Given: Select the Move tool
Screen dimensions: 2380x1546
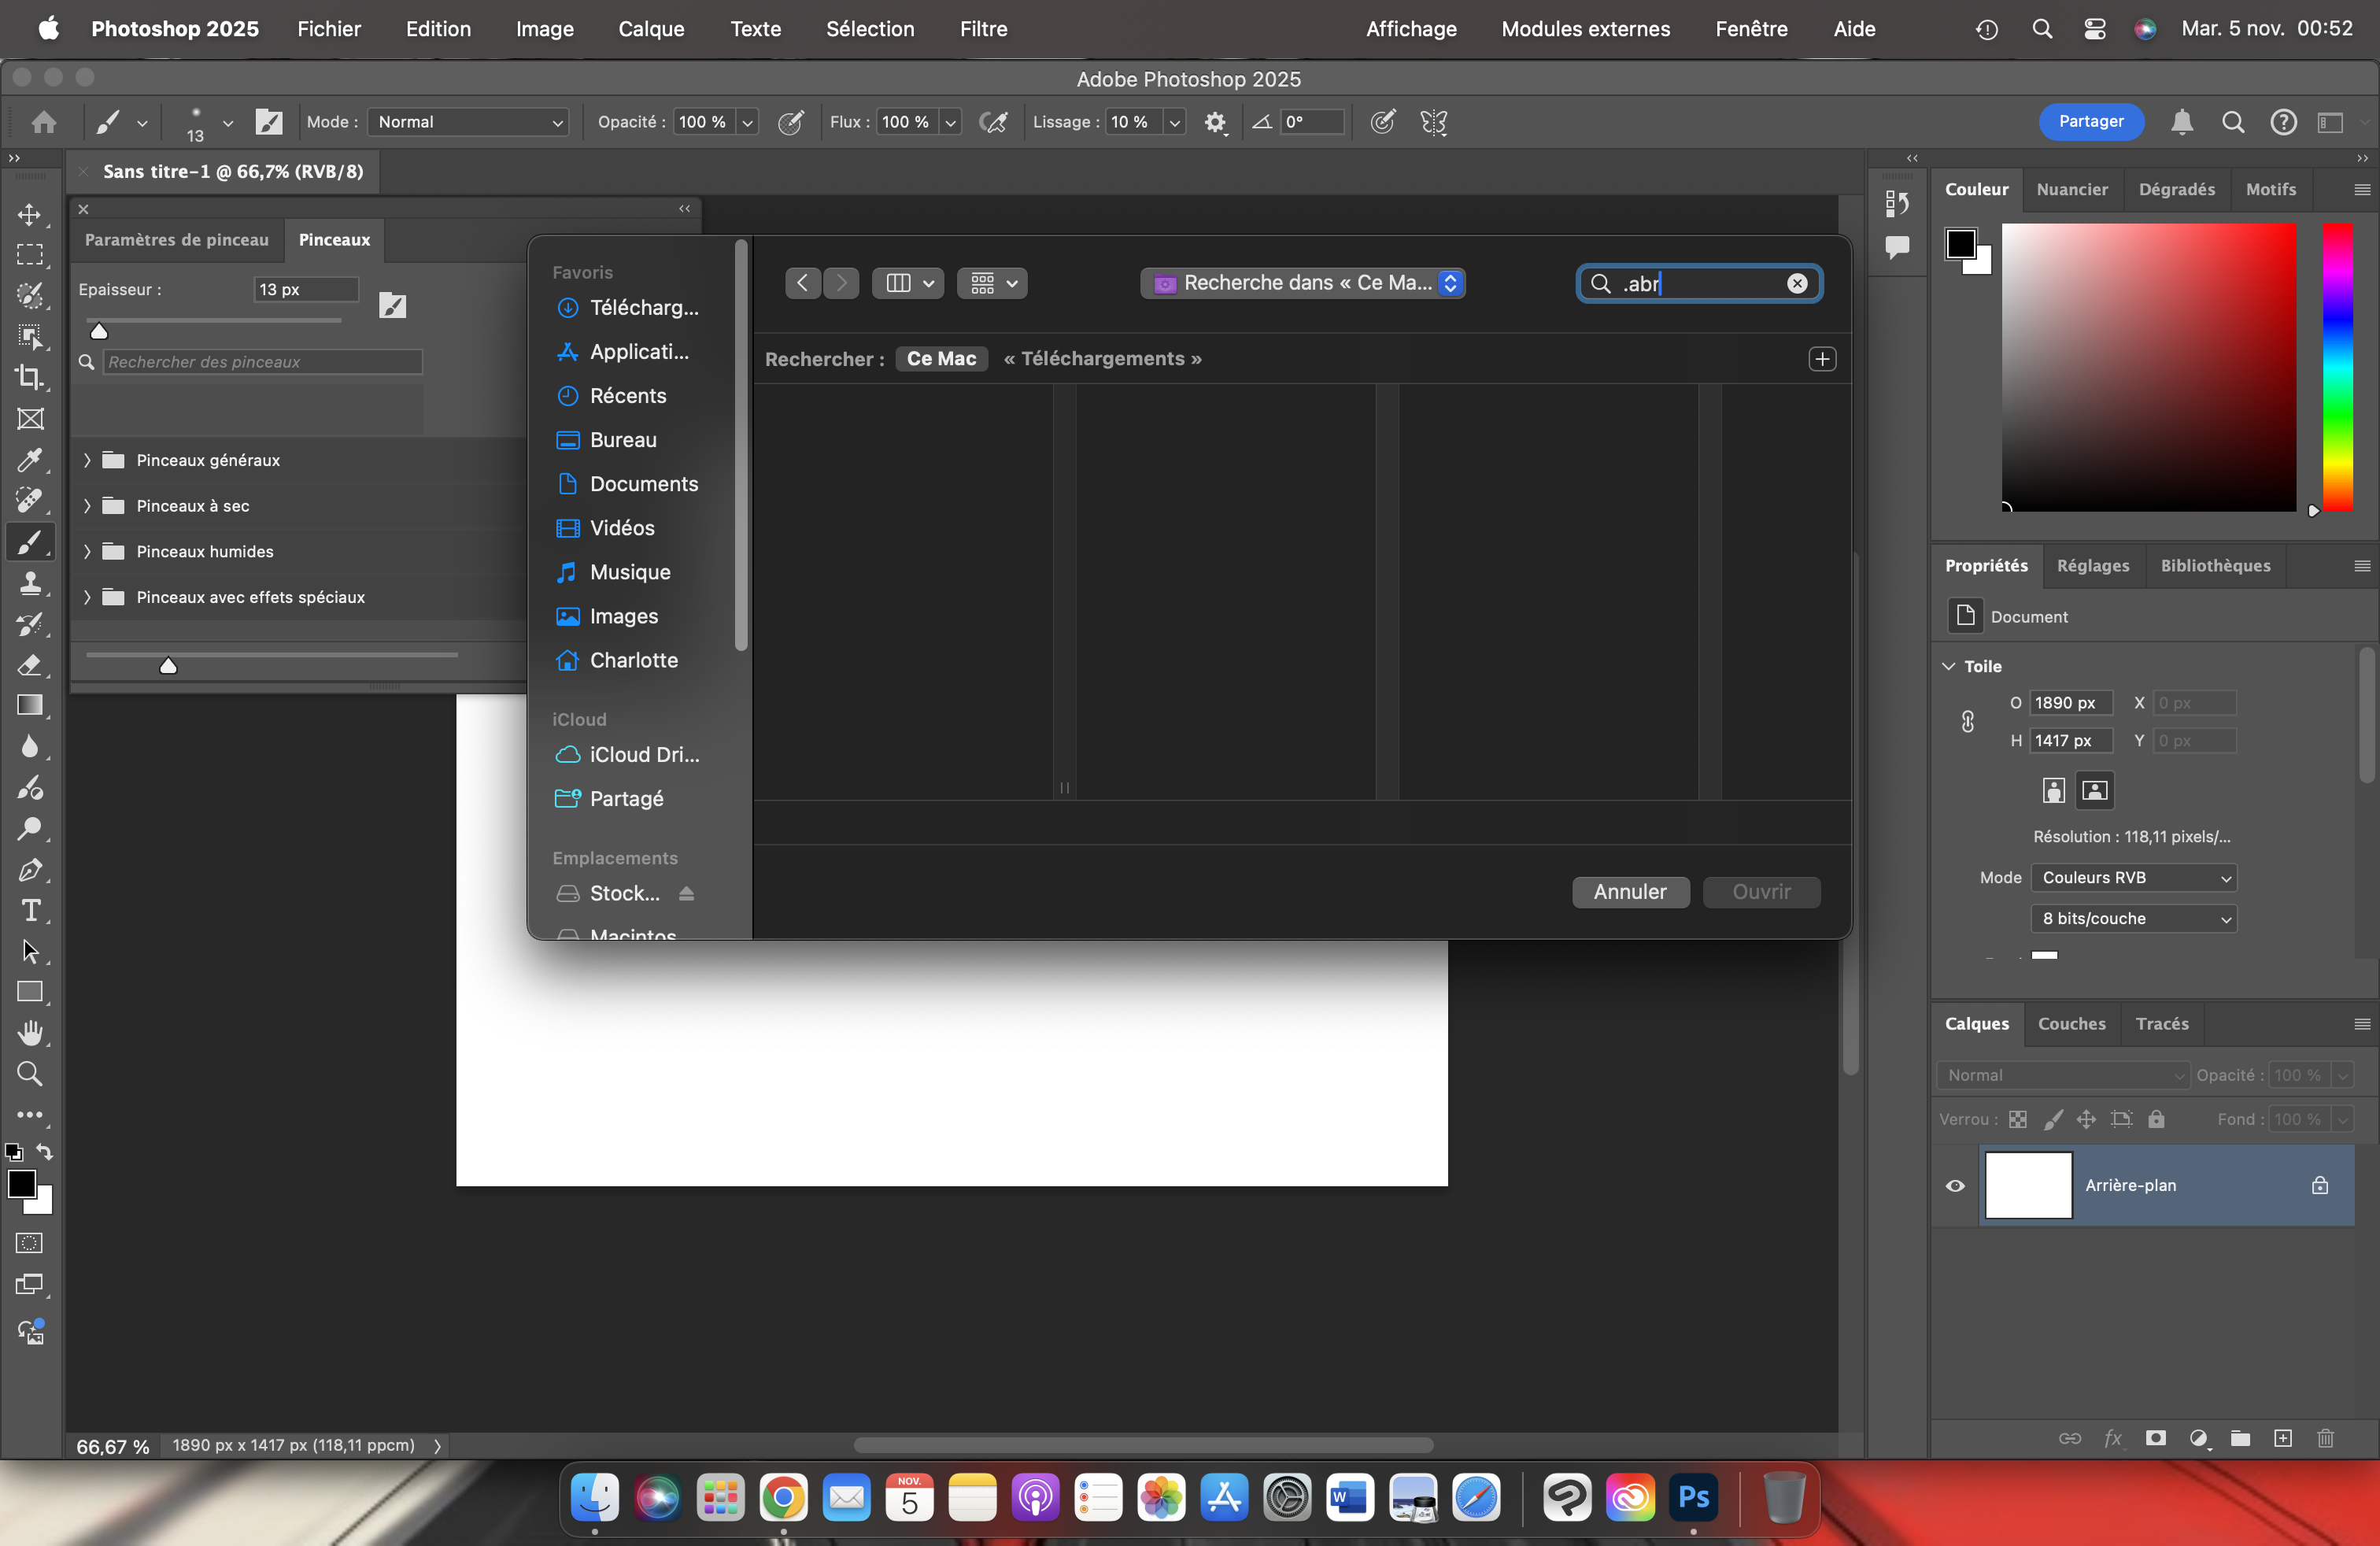Looking at the screenshot, I should point(31,214).
